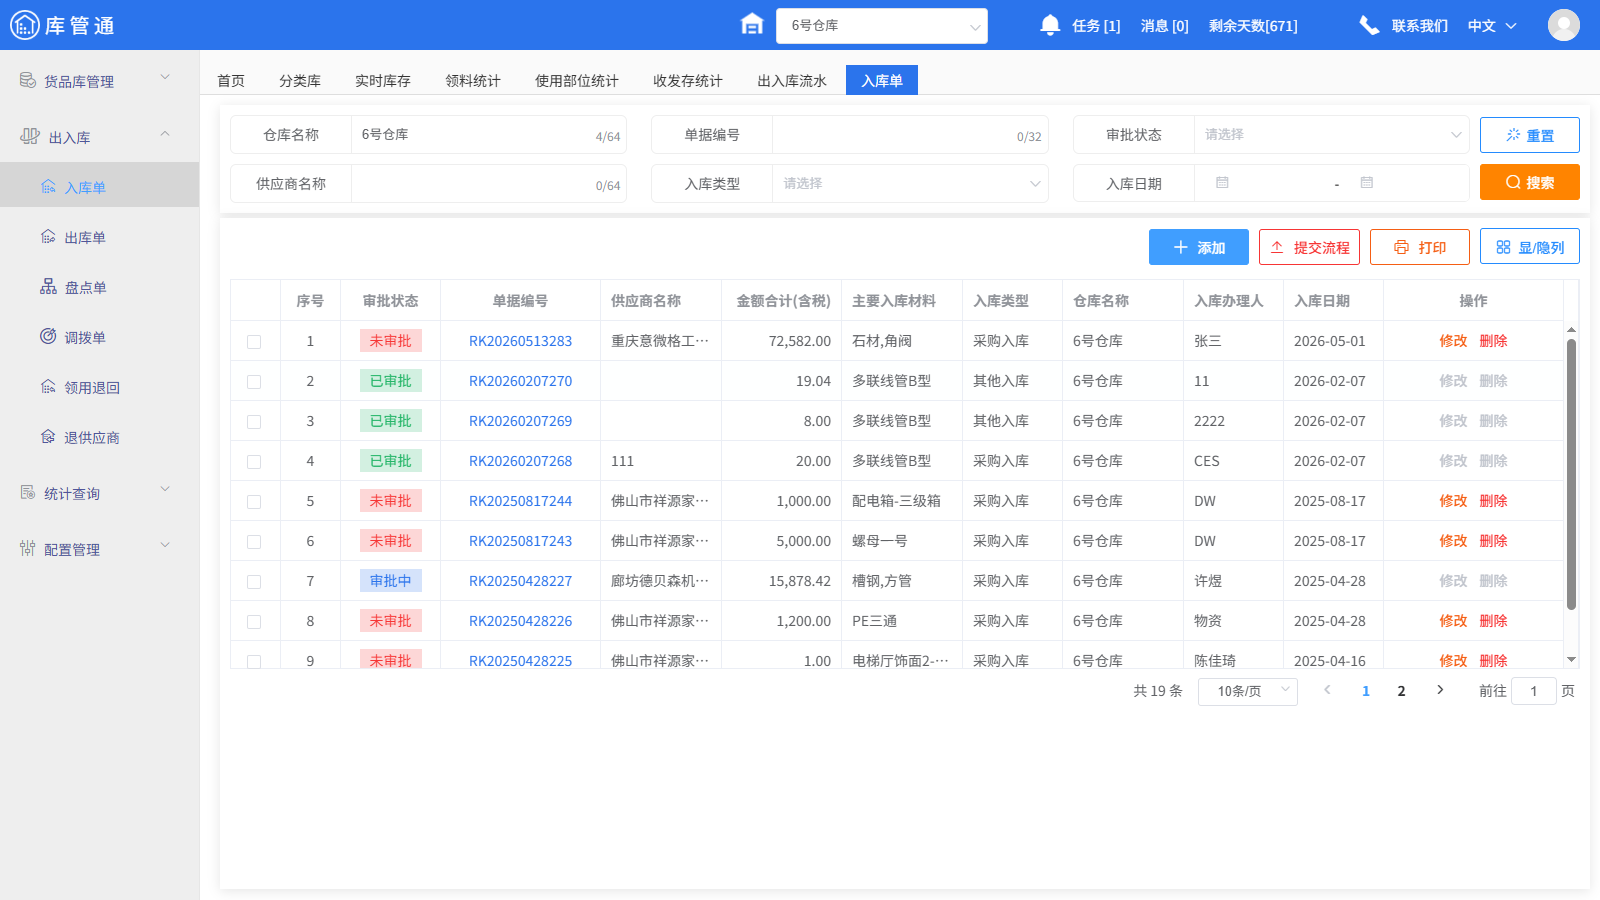Click the 配置管理 sidebar icon

click(x=28, y=548)
